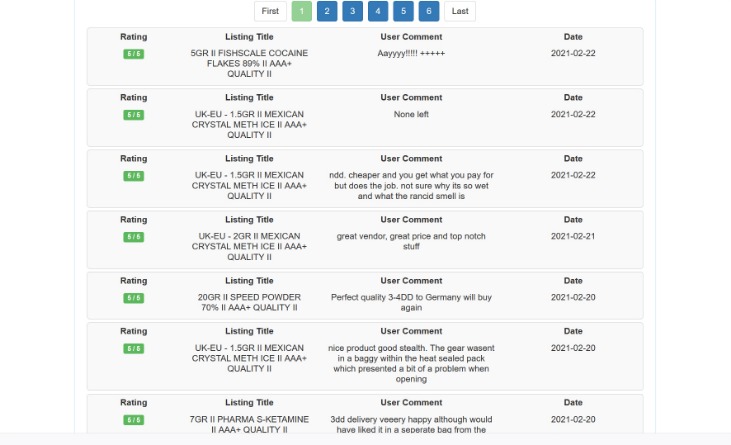Click the 5/5 badge on the SPEED POWDER review
This screenshot has height=445, width=731.
[133, 298]
